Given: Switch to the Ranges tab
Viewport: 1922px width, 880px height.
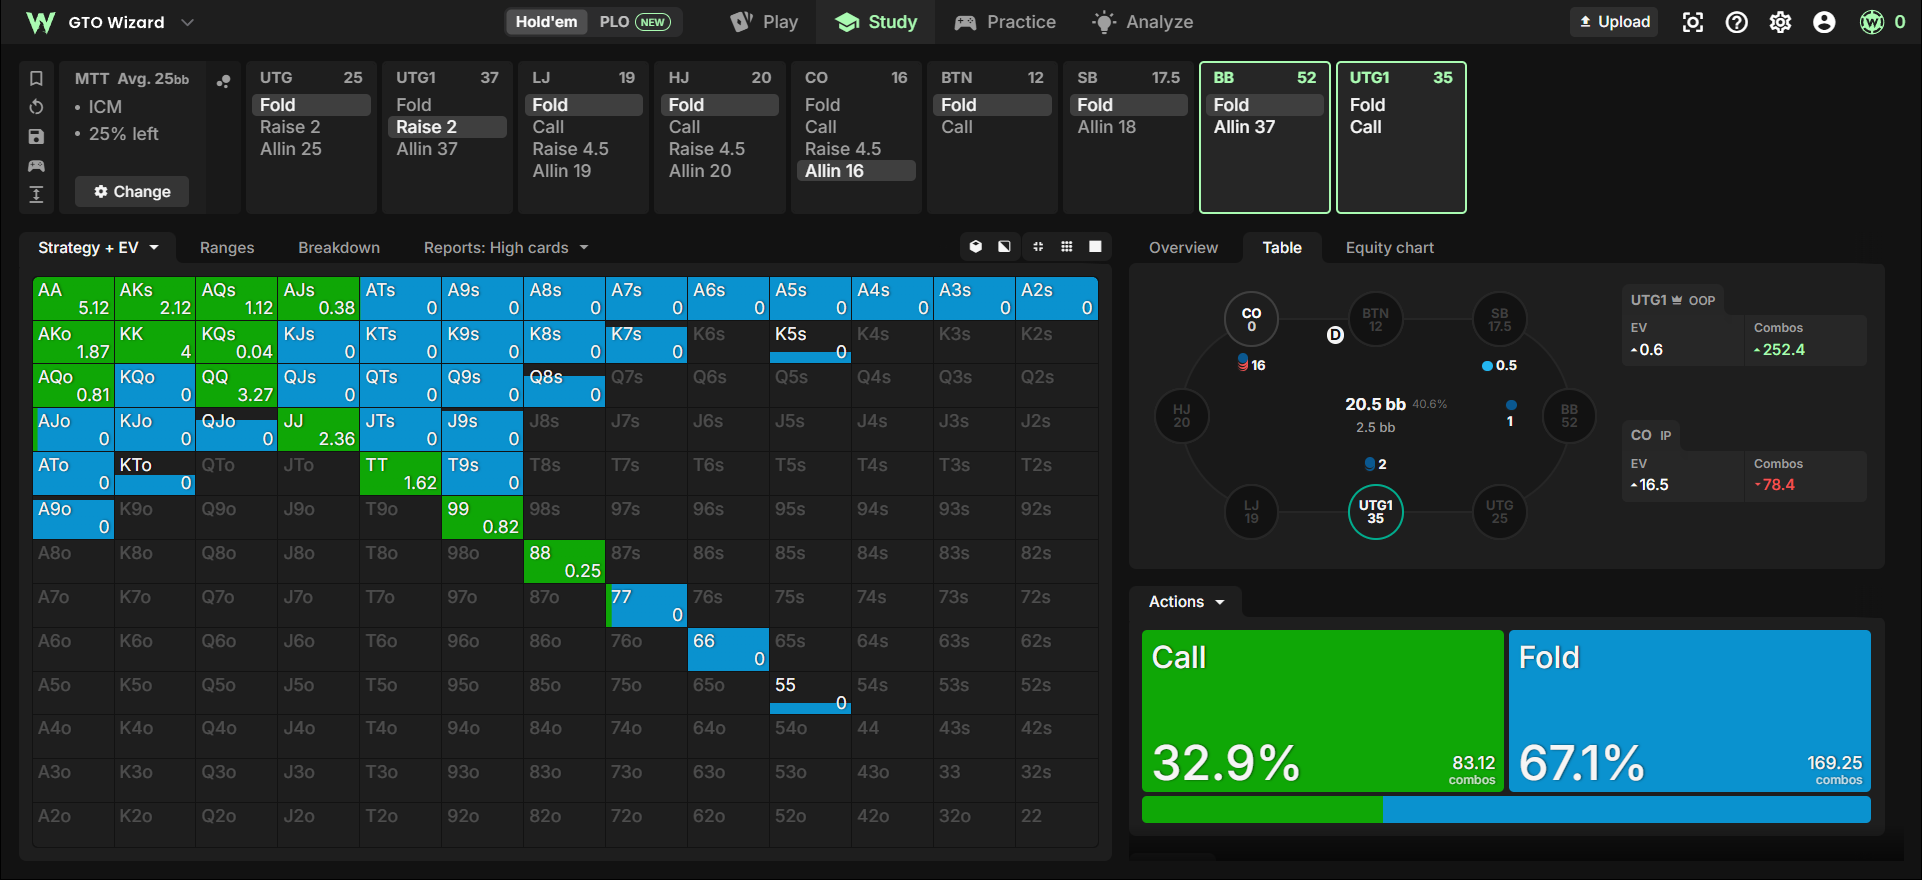Looking at the screenshot, I should tap(227, 248).
